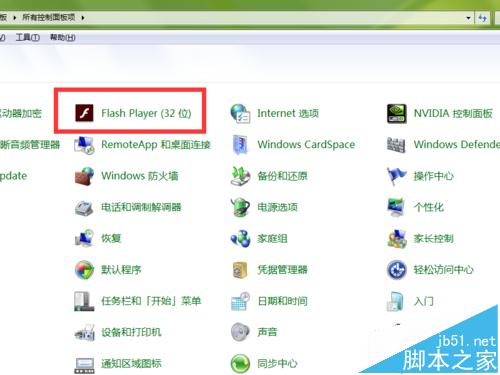
Task: Open the 备份和还原 icon
Action: (x=240, y=176)
